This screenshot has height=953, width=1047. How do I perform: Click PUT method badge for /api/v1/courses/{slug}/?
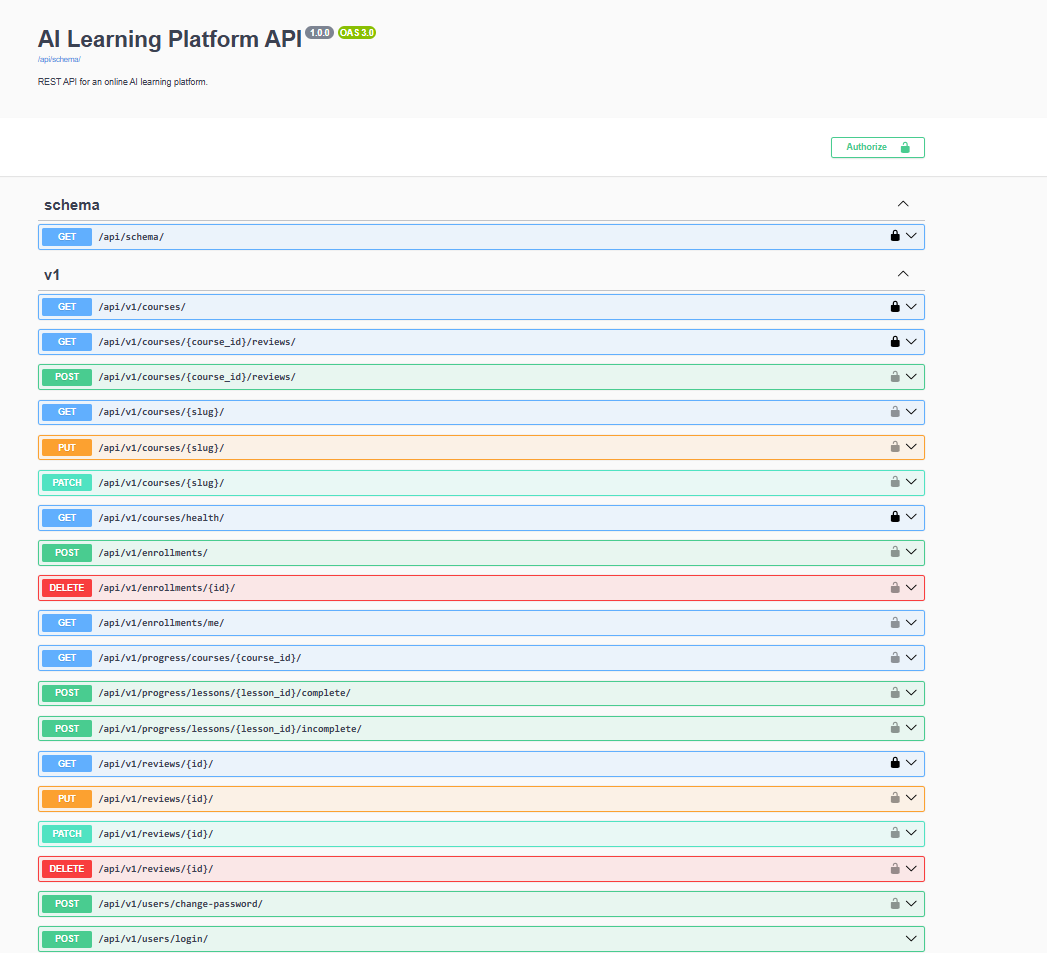pyautogui.click(x=67, y=447)
